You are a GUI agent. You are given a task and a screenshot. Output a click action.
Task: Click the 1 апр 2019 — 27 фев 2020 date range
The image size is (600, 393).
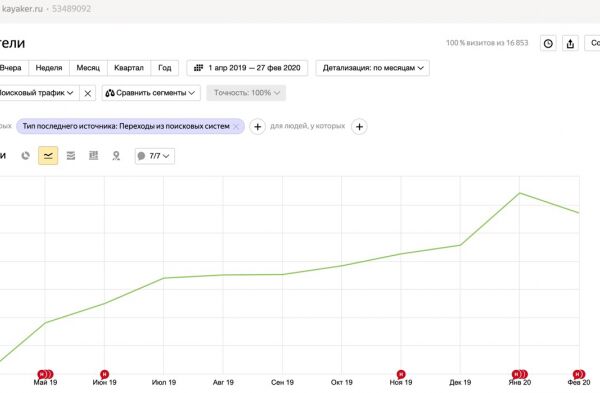(x=247, y=68)
